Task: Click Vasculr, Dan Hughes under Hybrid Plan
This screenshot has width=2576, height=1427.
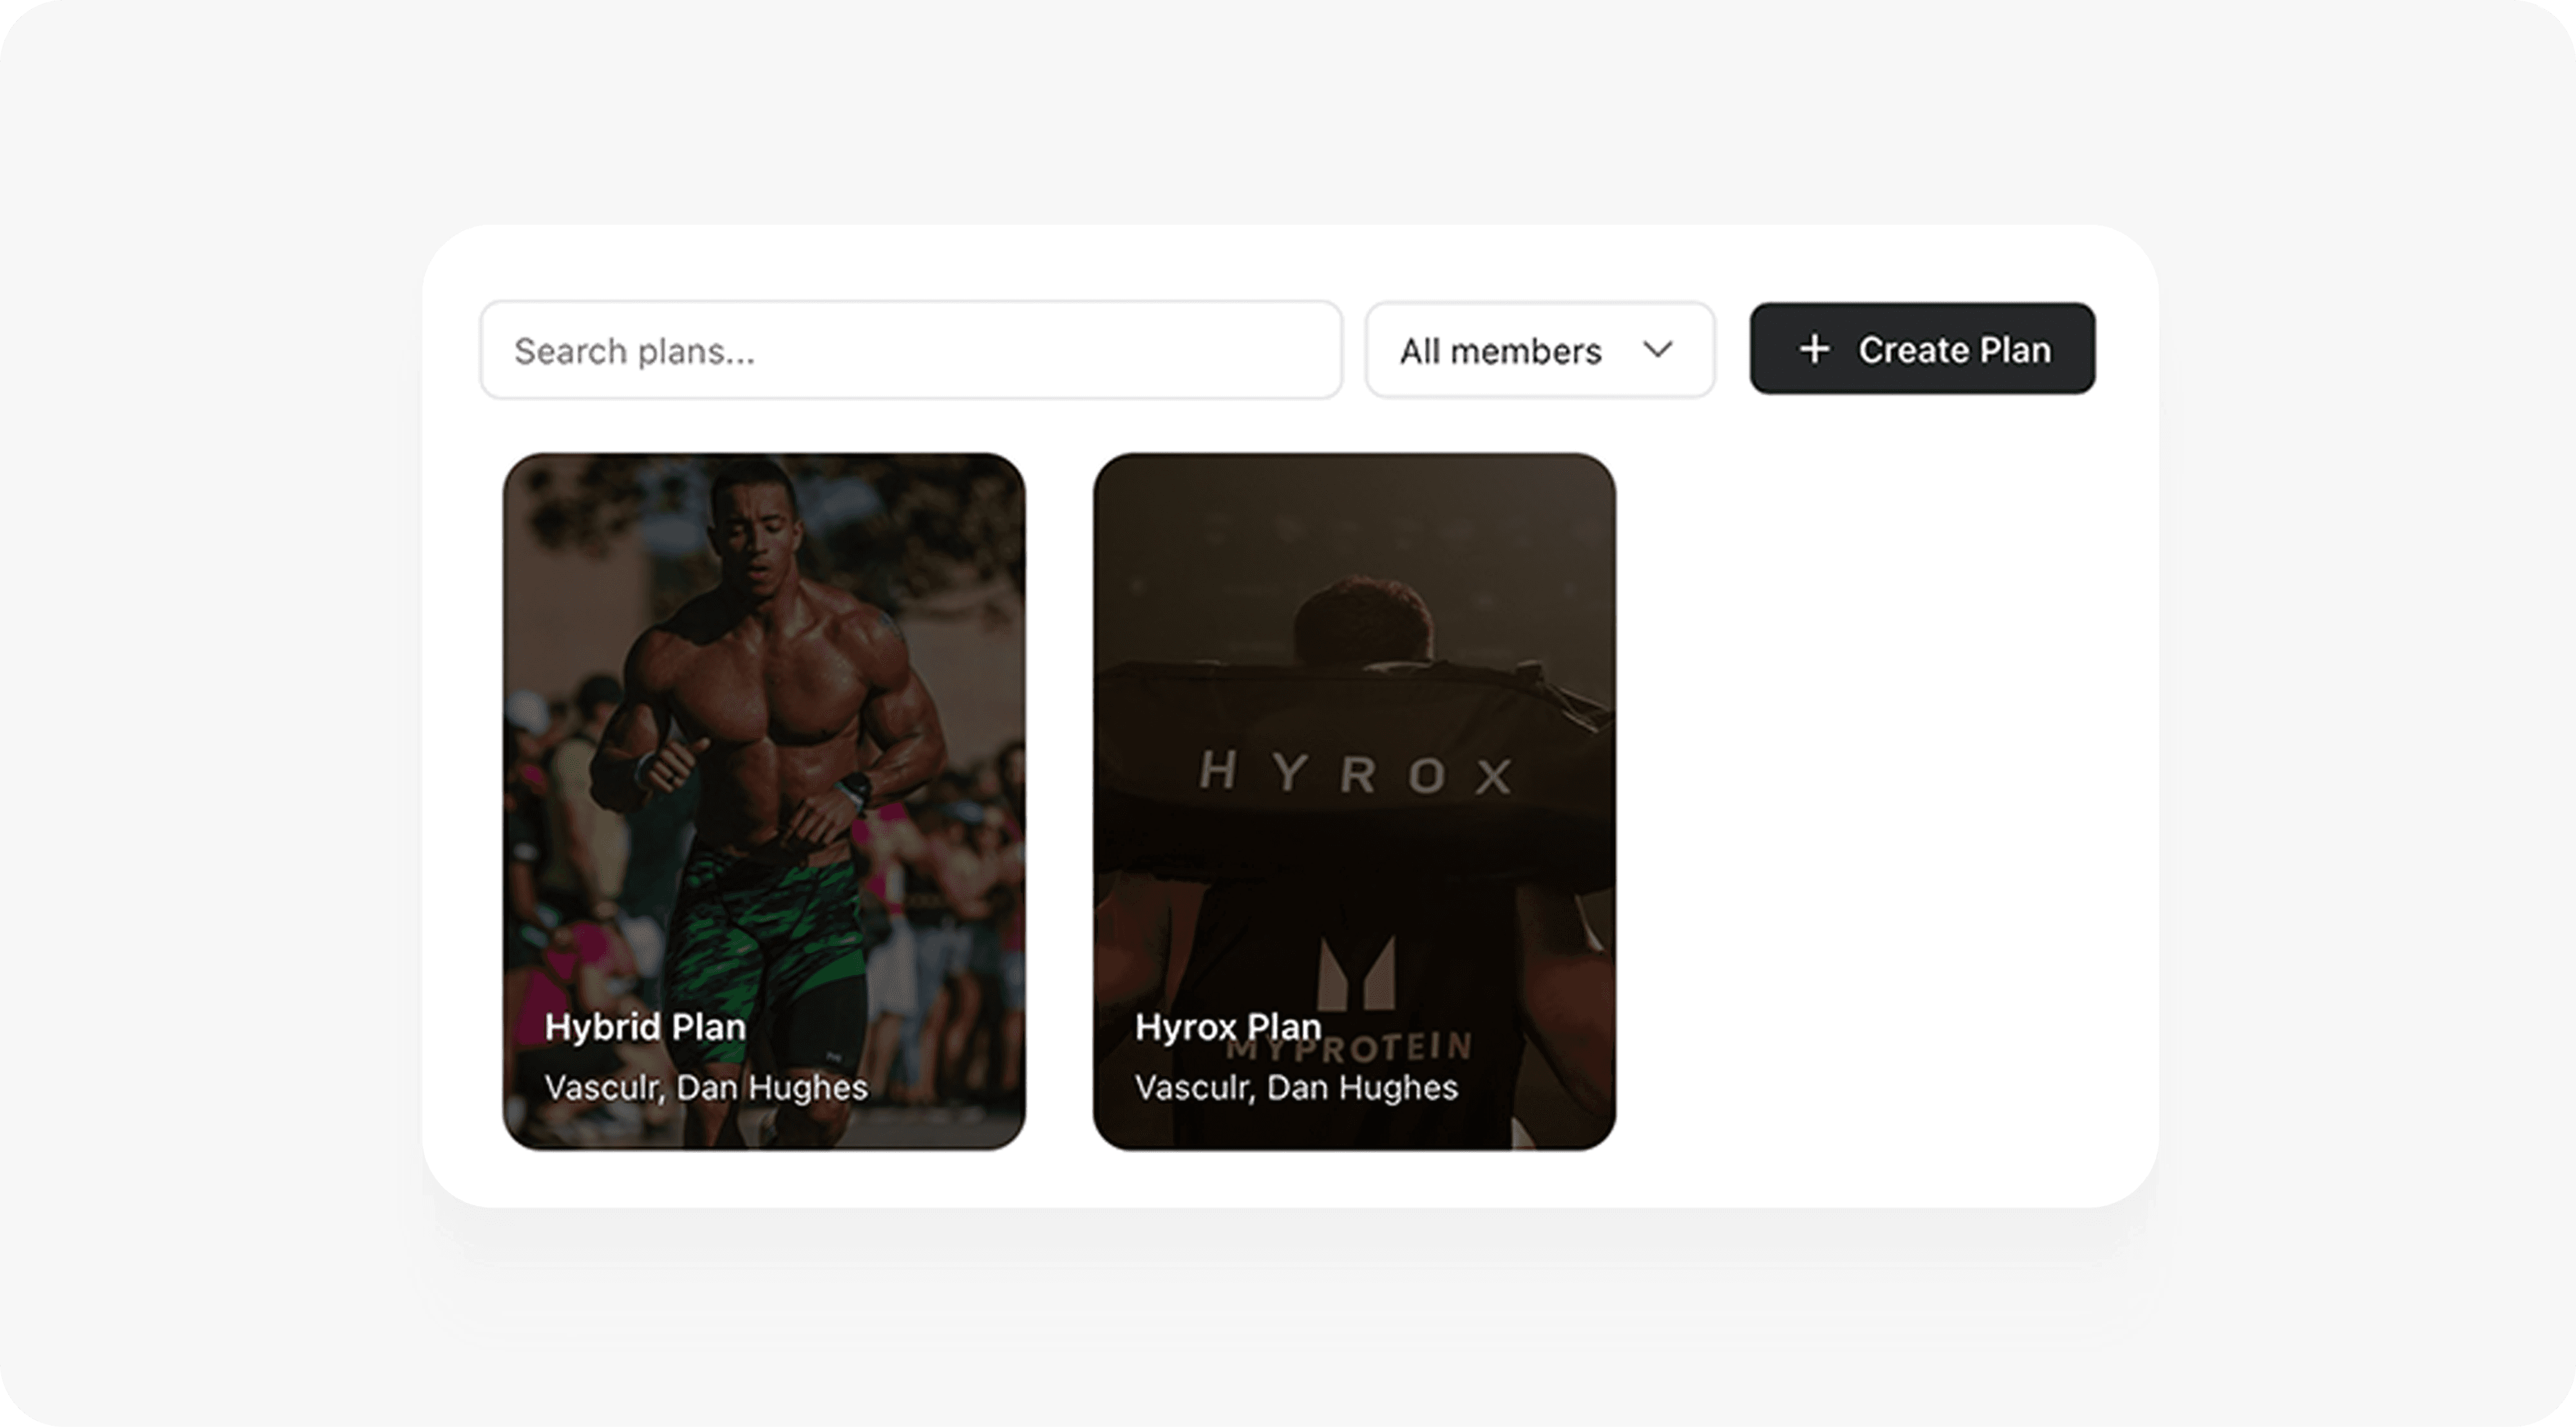Action: click(x=706, y=1087)
